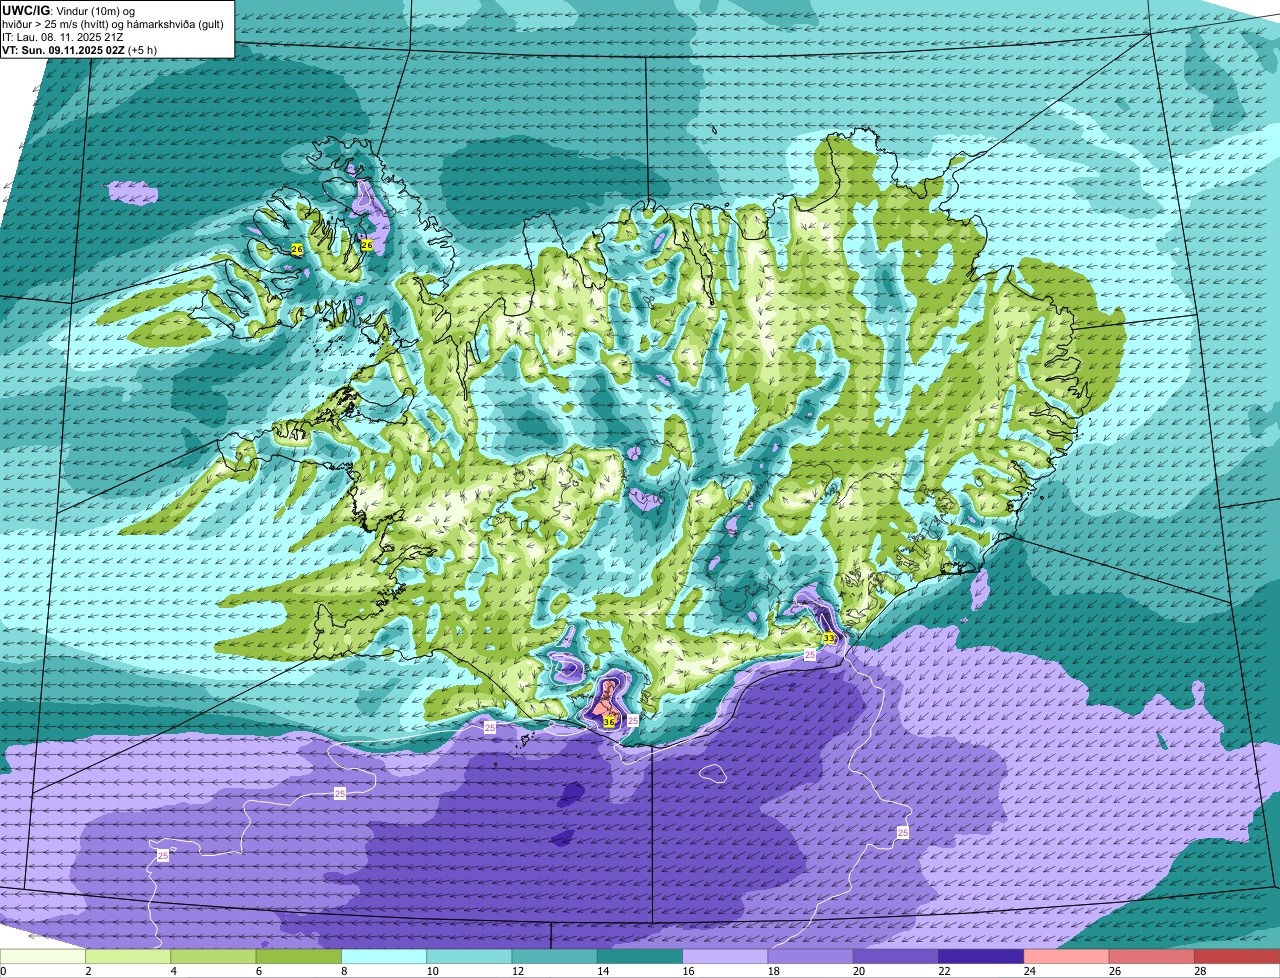
Task: Select the 'IT: Lau. 08. 11. 2025 21Z' line
Action: [x=63, y=36]
